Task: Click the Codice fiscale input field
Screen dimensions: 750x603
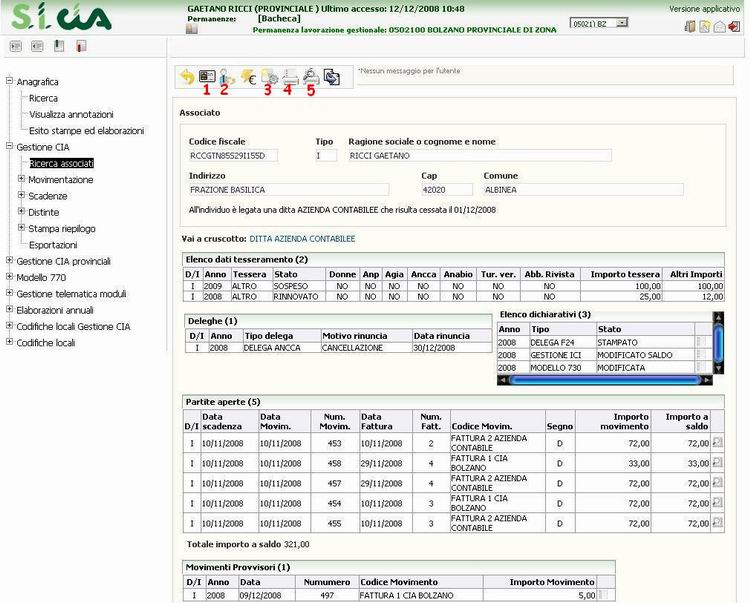Action: click(233, 155)
